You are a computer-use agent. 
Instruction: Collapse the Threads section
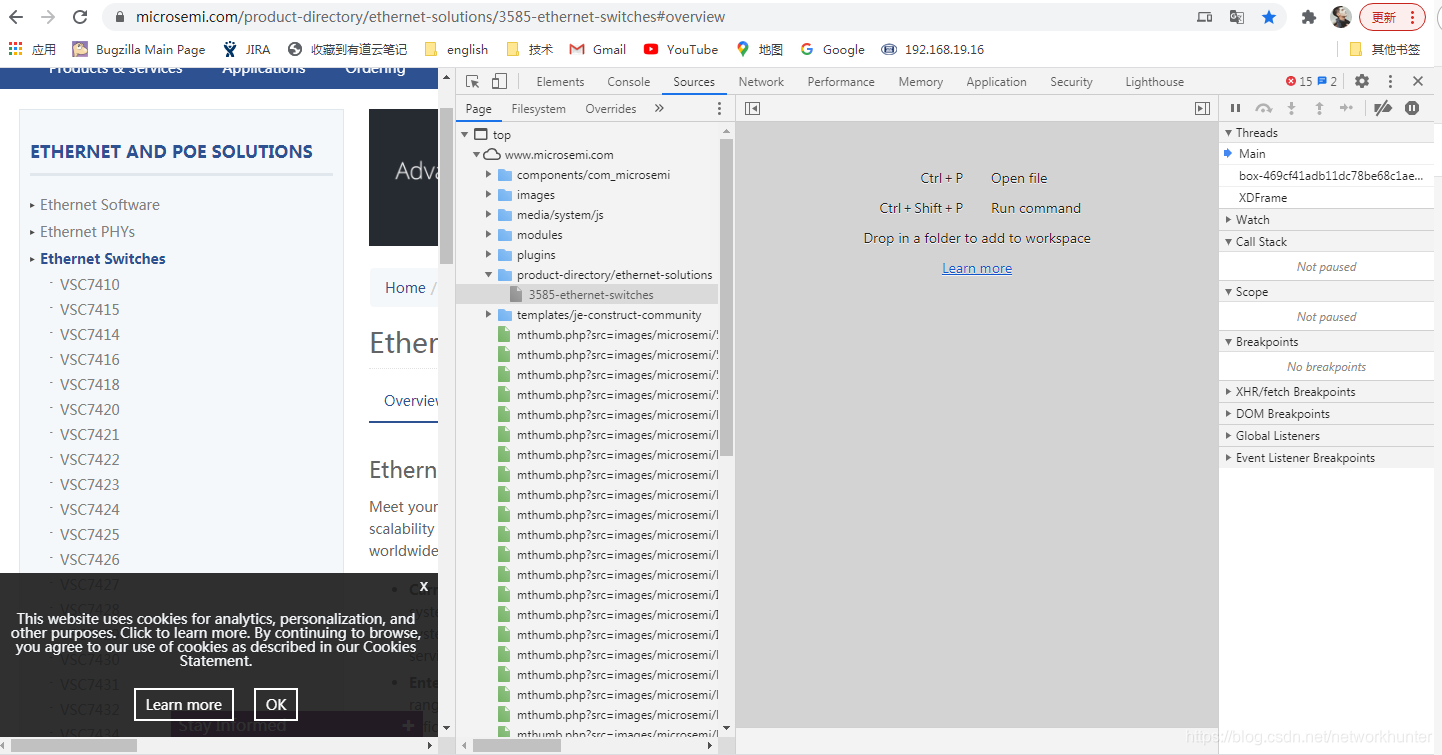click(x=1326, y=133)
